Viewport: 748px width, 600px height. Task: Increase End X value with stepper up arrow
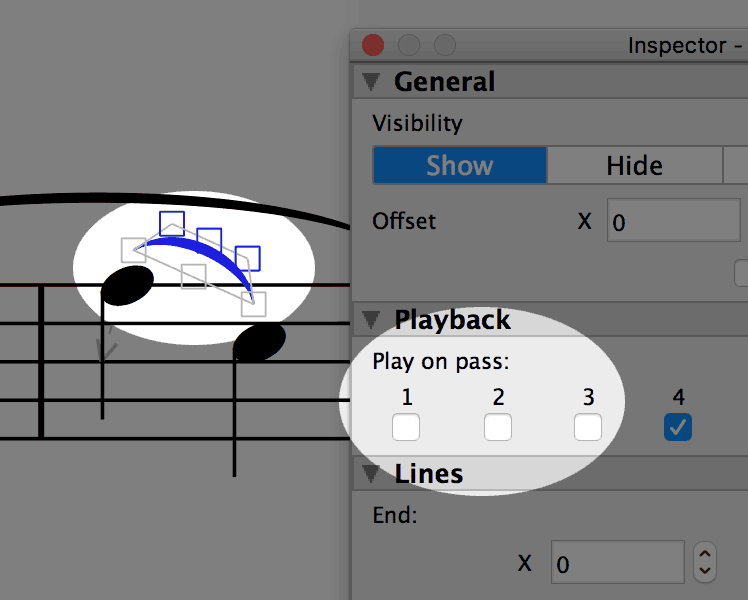click(x=705, y=554)
